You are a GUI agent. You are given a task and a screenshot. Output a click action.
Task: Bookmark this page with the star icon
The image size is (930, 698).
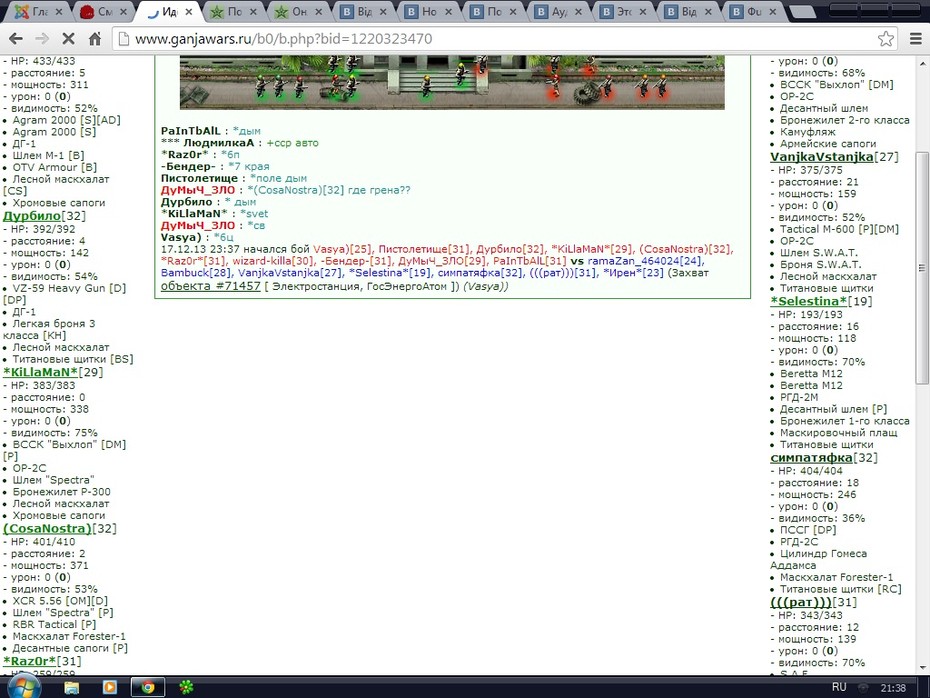pyautogui.click(x=886, y=39)
